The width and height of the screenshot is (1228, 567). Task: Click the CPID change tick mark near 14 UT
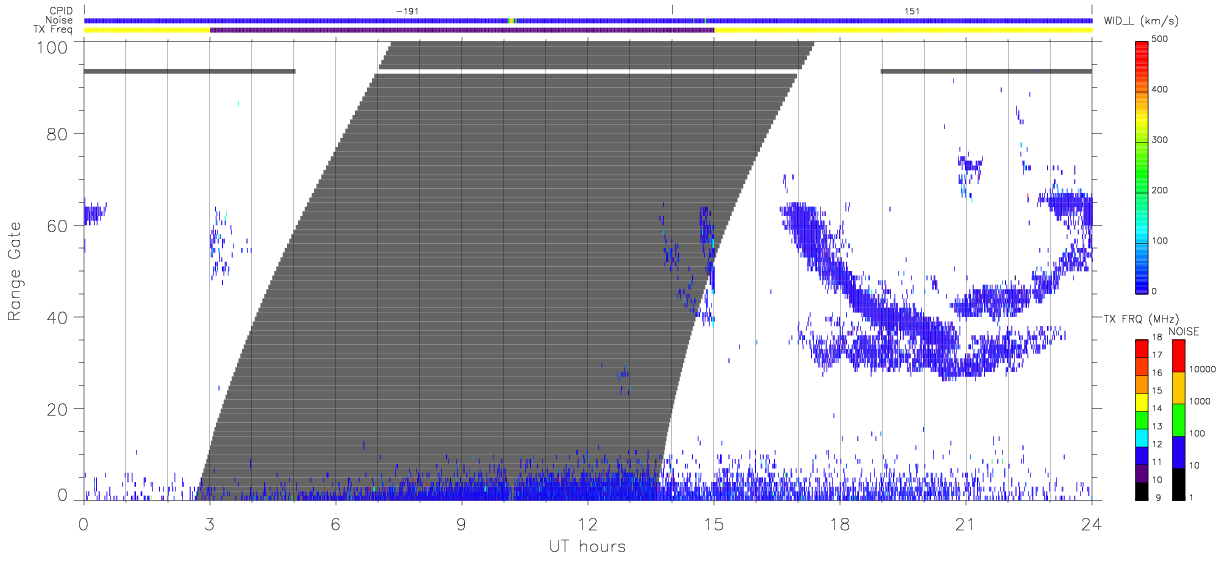click(x=672, y=10)
